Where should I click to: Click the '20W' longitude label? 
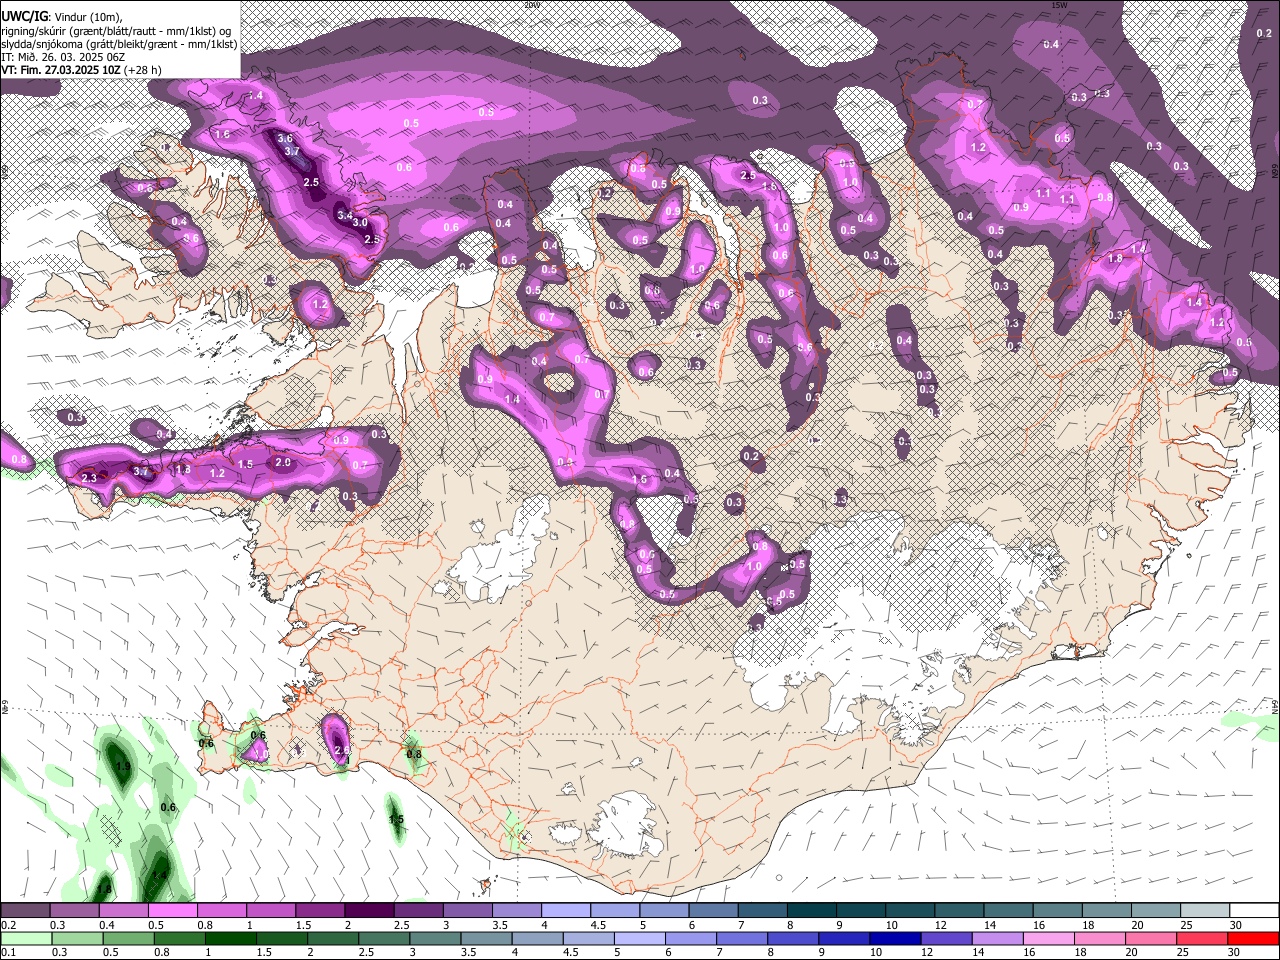point(532,5)
